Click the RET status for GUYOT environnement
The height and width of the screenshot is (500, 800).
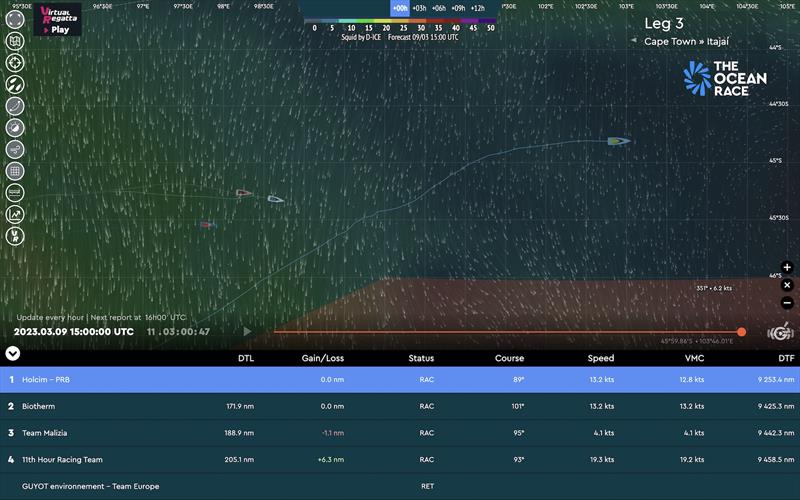pos(428,486)
